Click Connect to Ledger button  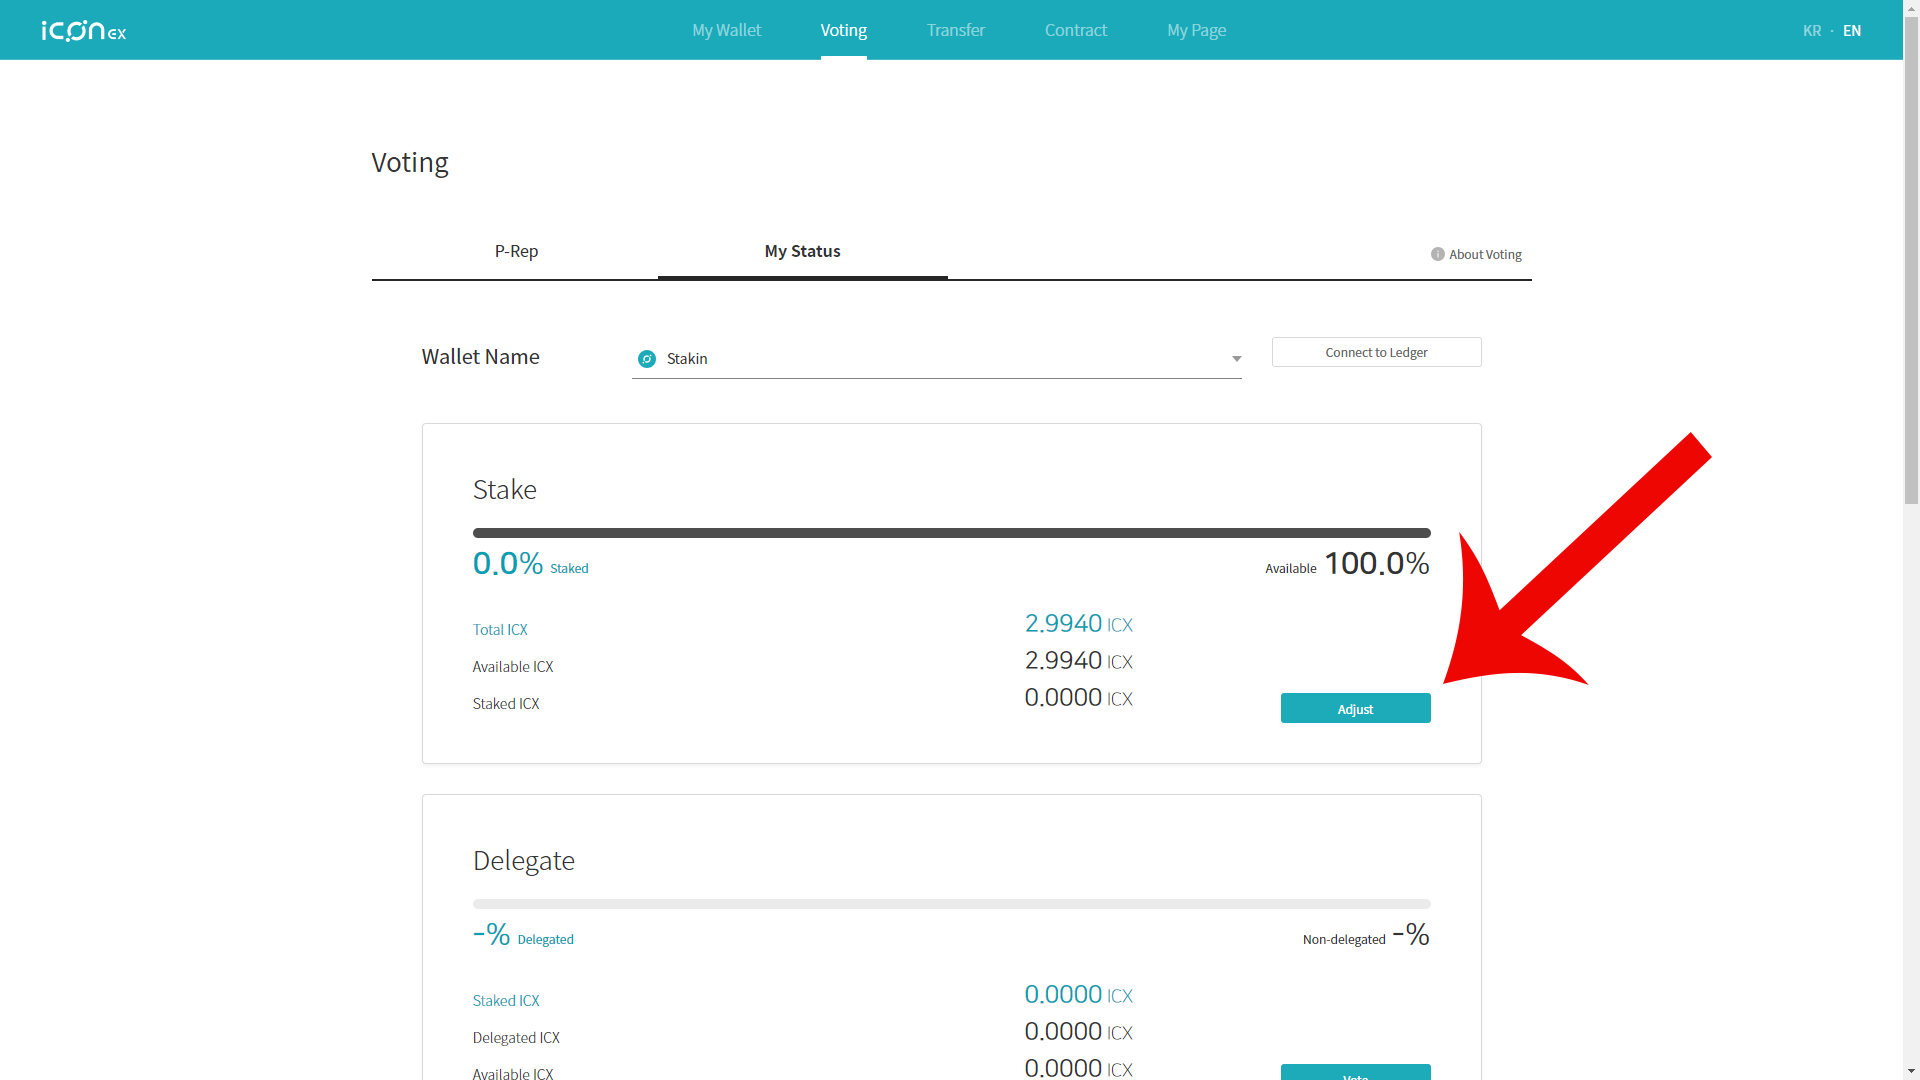1376,352
